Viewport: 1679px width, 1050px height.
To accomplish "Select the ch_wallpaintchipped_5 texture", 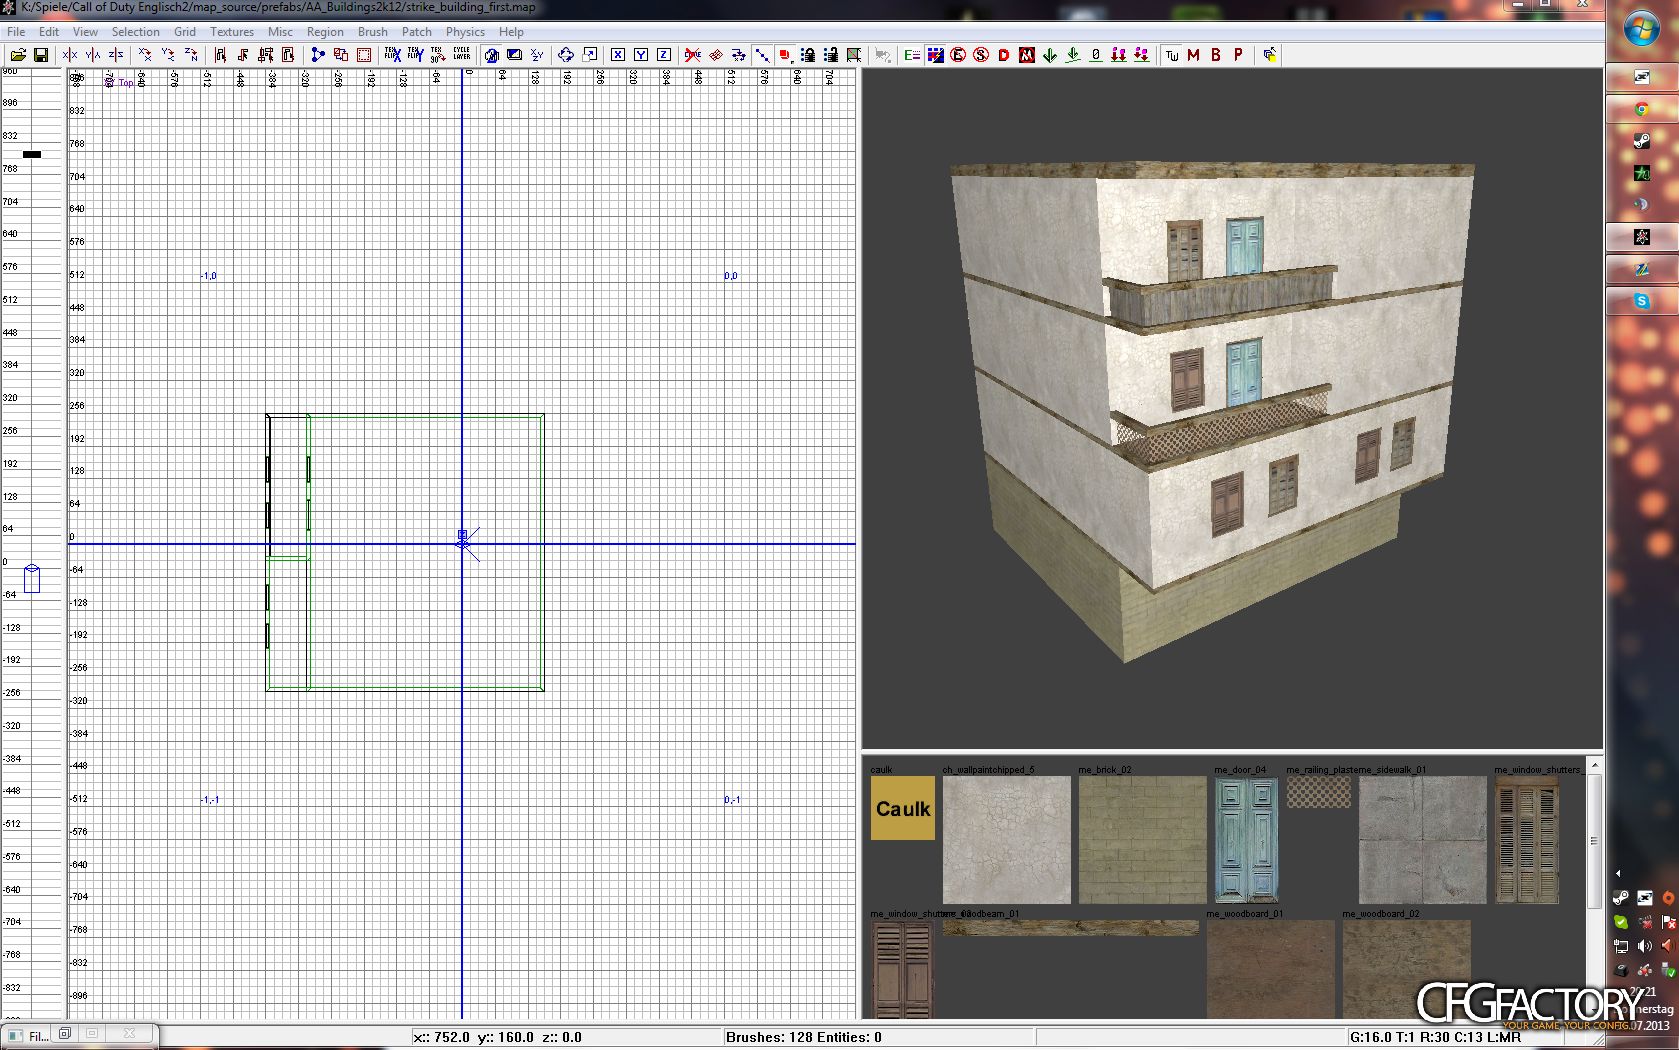I will 1007,840.
